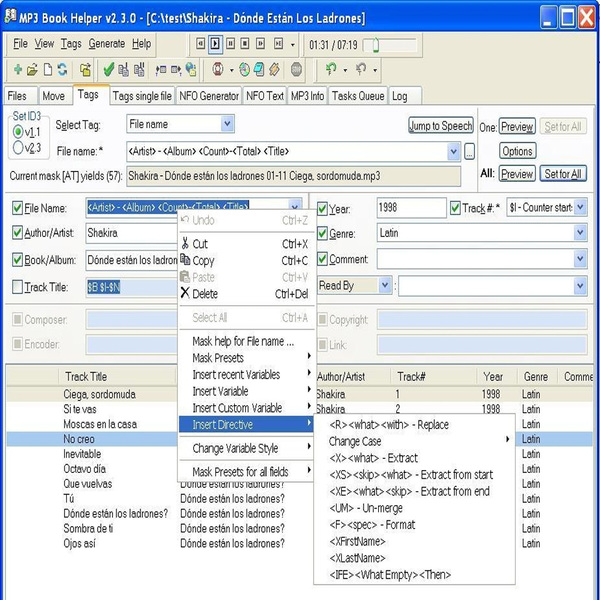Toggle the Track # checkbox
The image size is (600, 600).
tap(455, 208)
